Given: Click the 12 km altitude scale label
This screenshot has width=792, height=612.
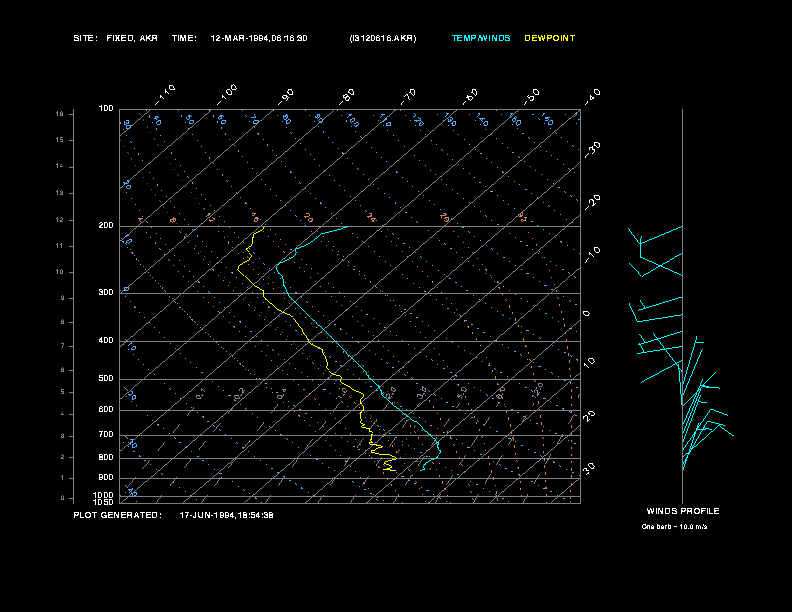Looking at the screenshot, I should pyautogui.click(x=60, y=220).
